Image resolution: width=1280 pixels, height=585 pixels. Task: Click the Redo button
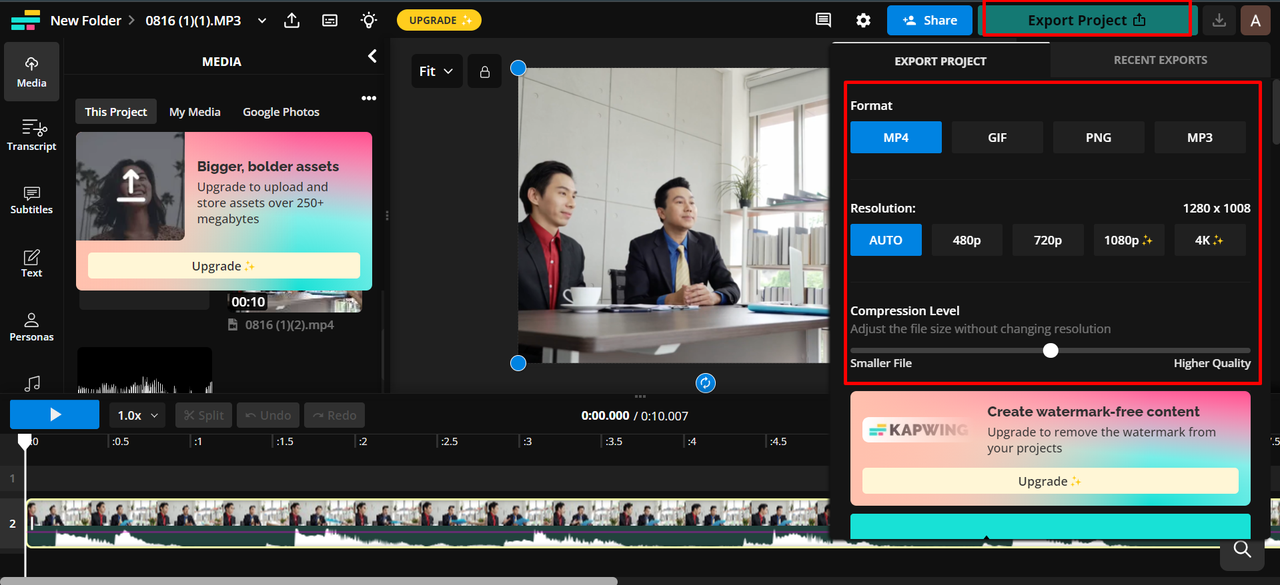(x=334, y=415)
